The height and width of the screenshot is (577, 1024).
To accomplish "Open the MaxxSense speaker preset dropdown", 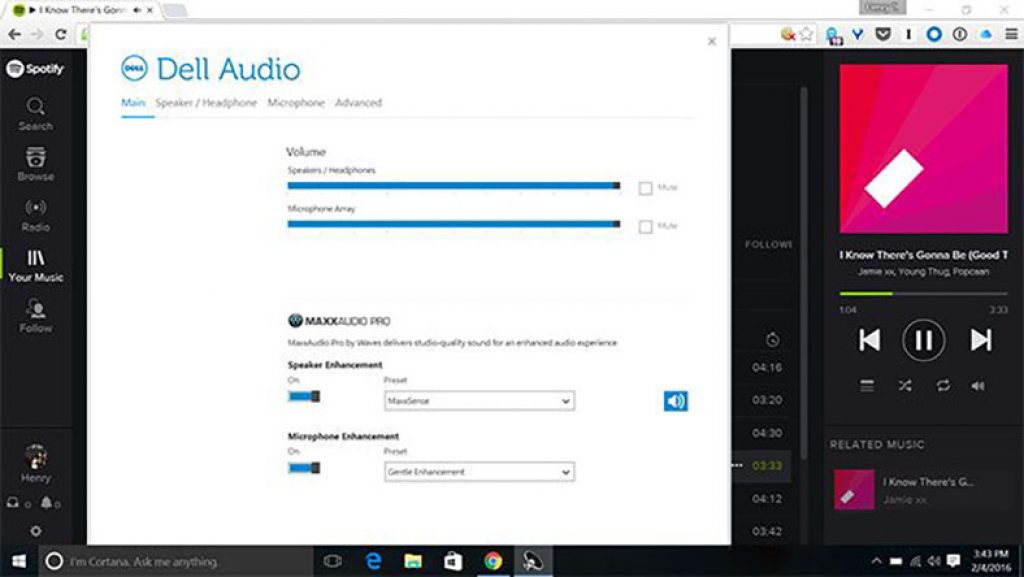I will point(479,401).
